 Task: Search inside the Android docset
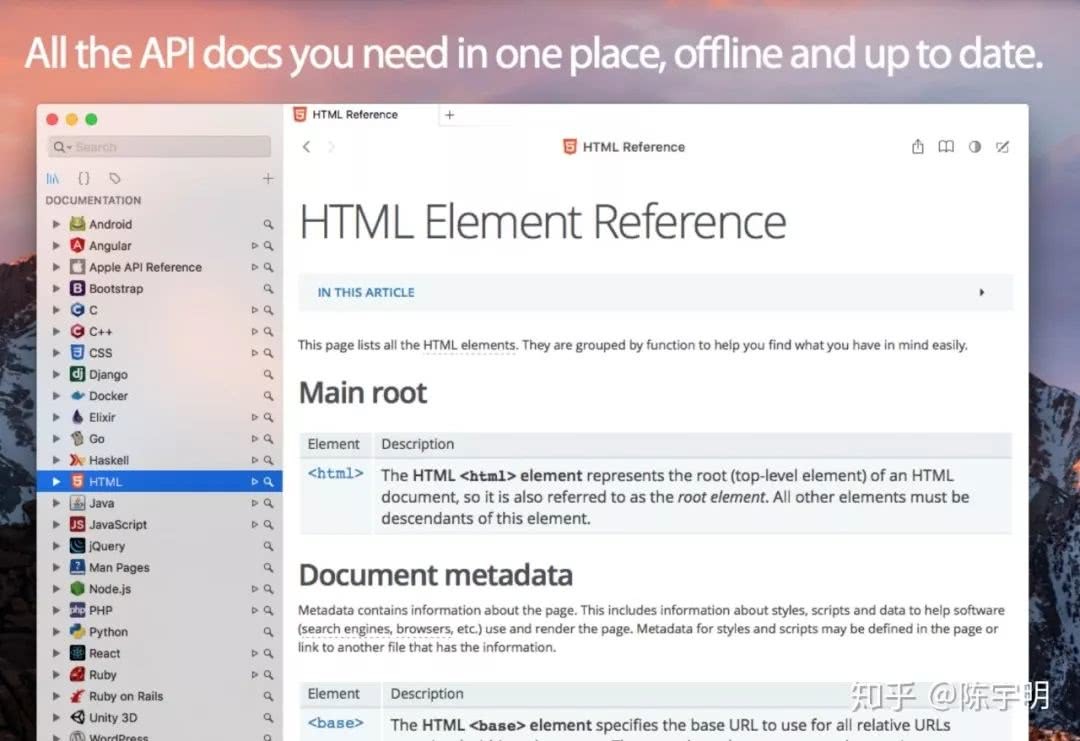tap(268, 225)
